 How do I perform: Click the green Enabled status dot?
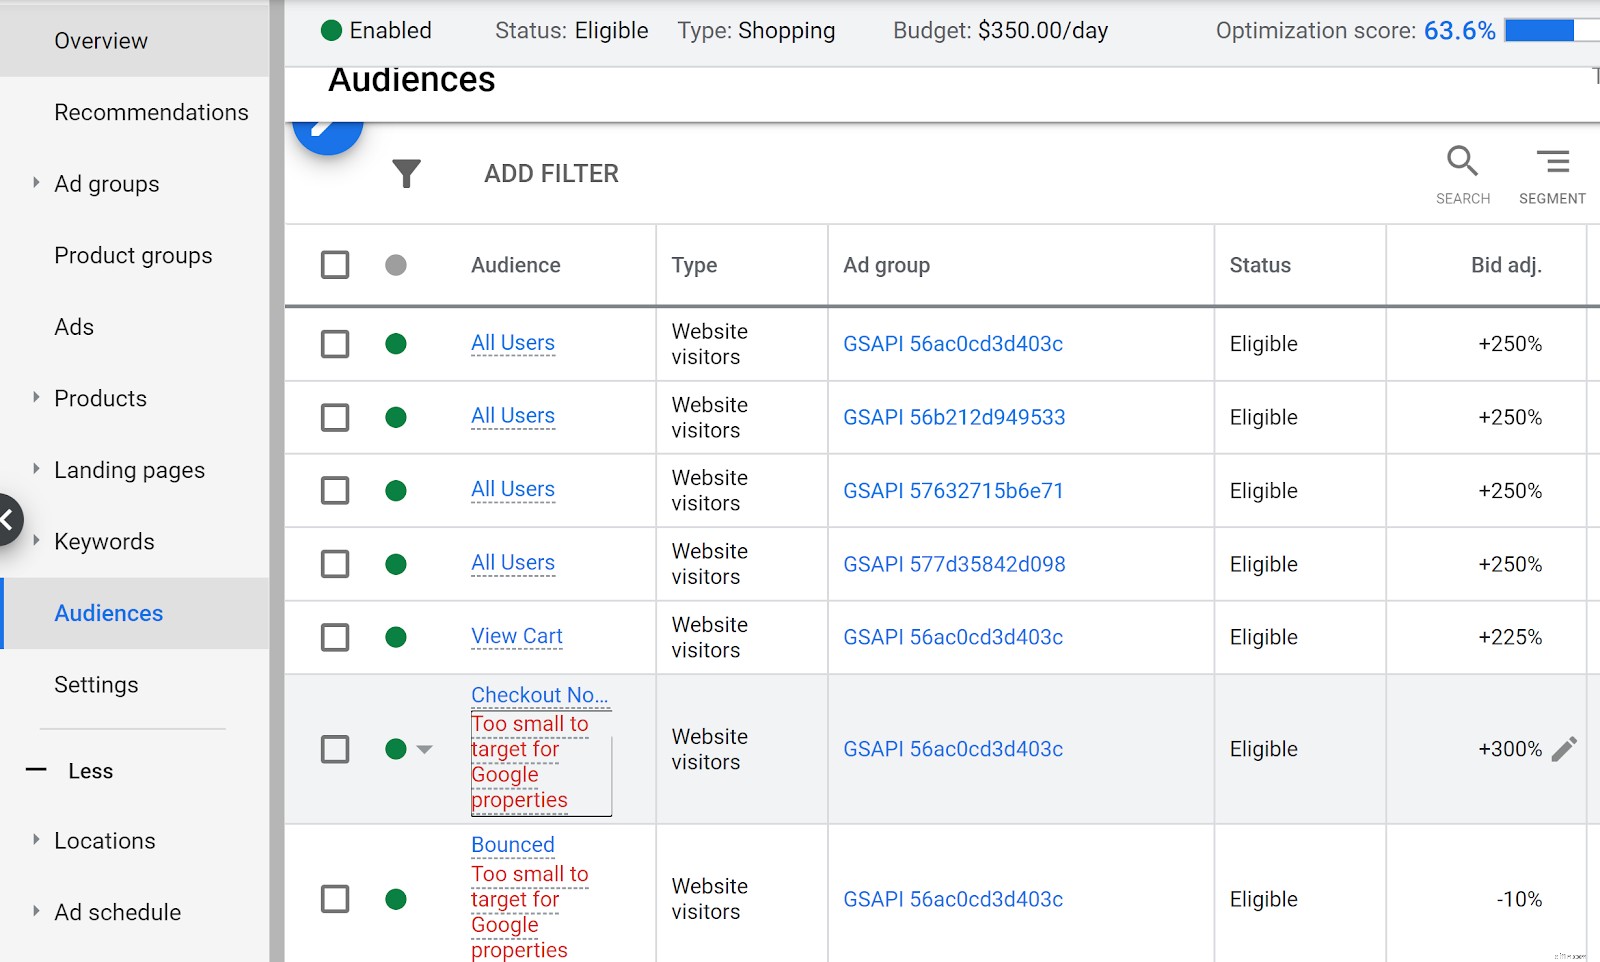coord(331,30)
